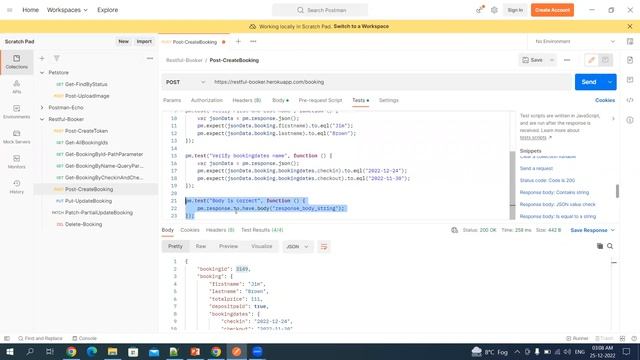Open the POST method dropdown
Screen dimensions: 640x360
185,82
